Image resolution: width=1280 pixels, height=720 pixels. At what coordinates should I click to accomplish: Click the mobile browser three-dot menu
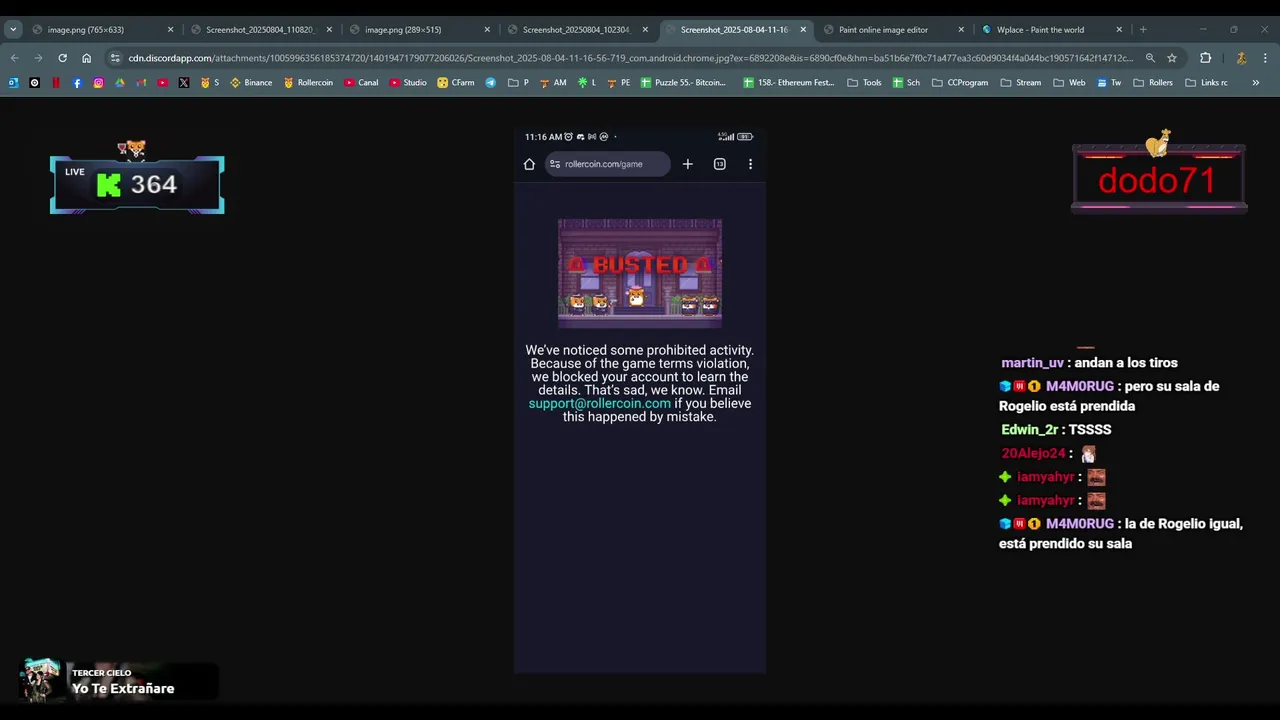750,164
